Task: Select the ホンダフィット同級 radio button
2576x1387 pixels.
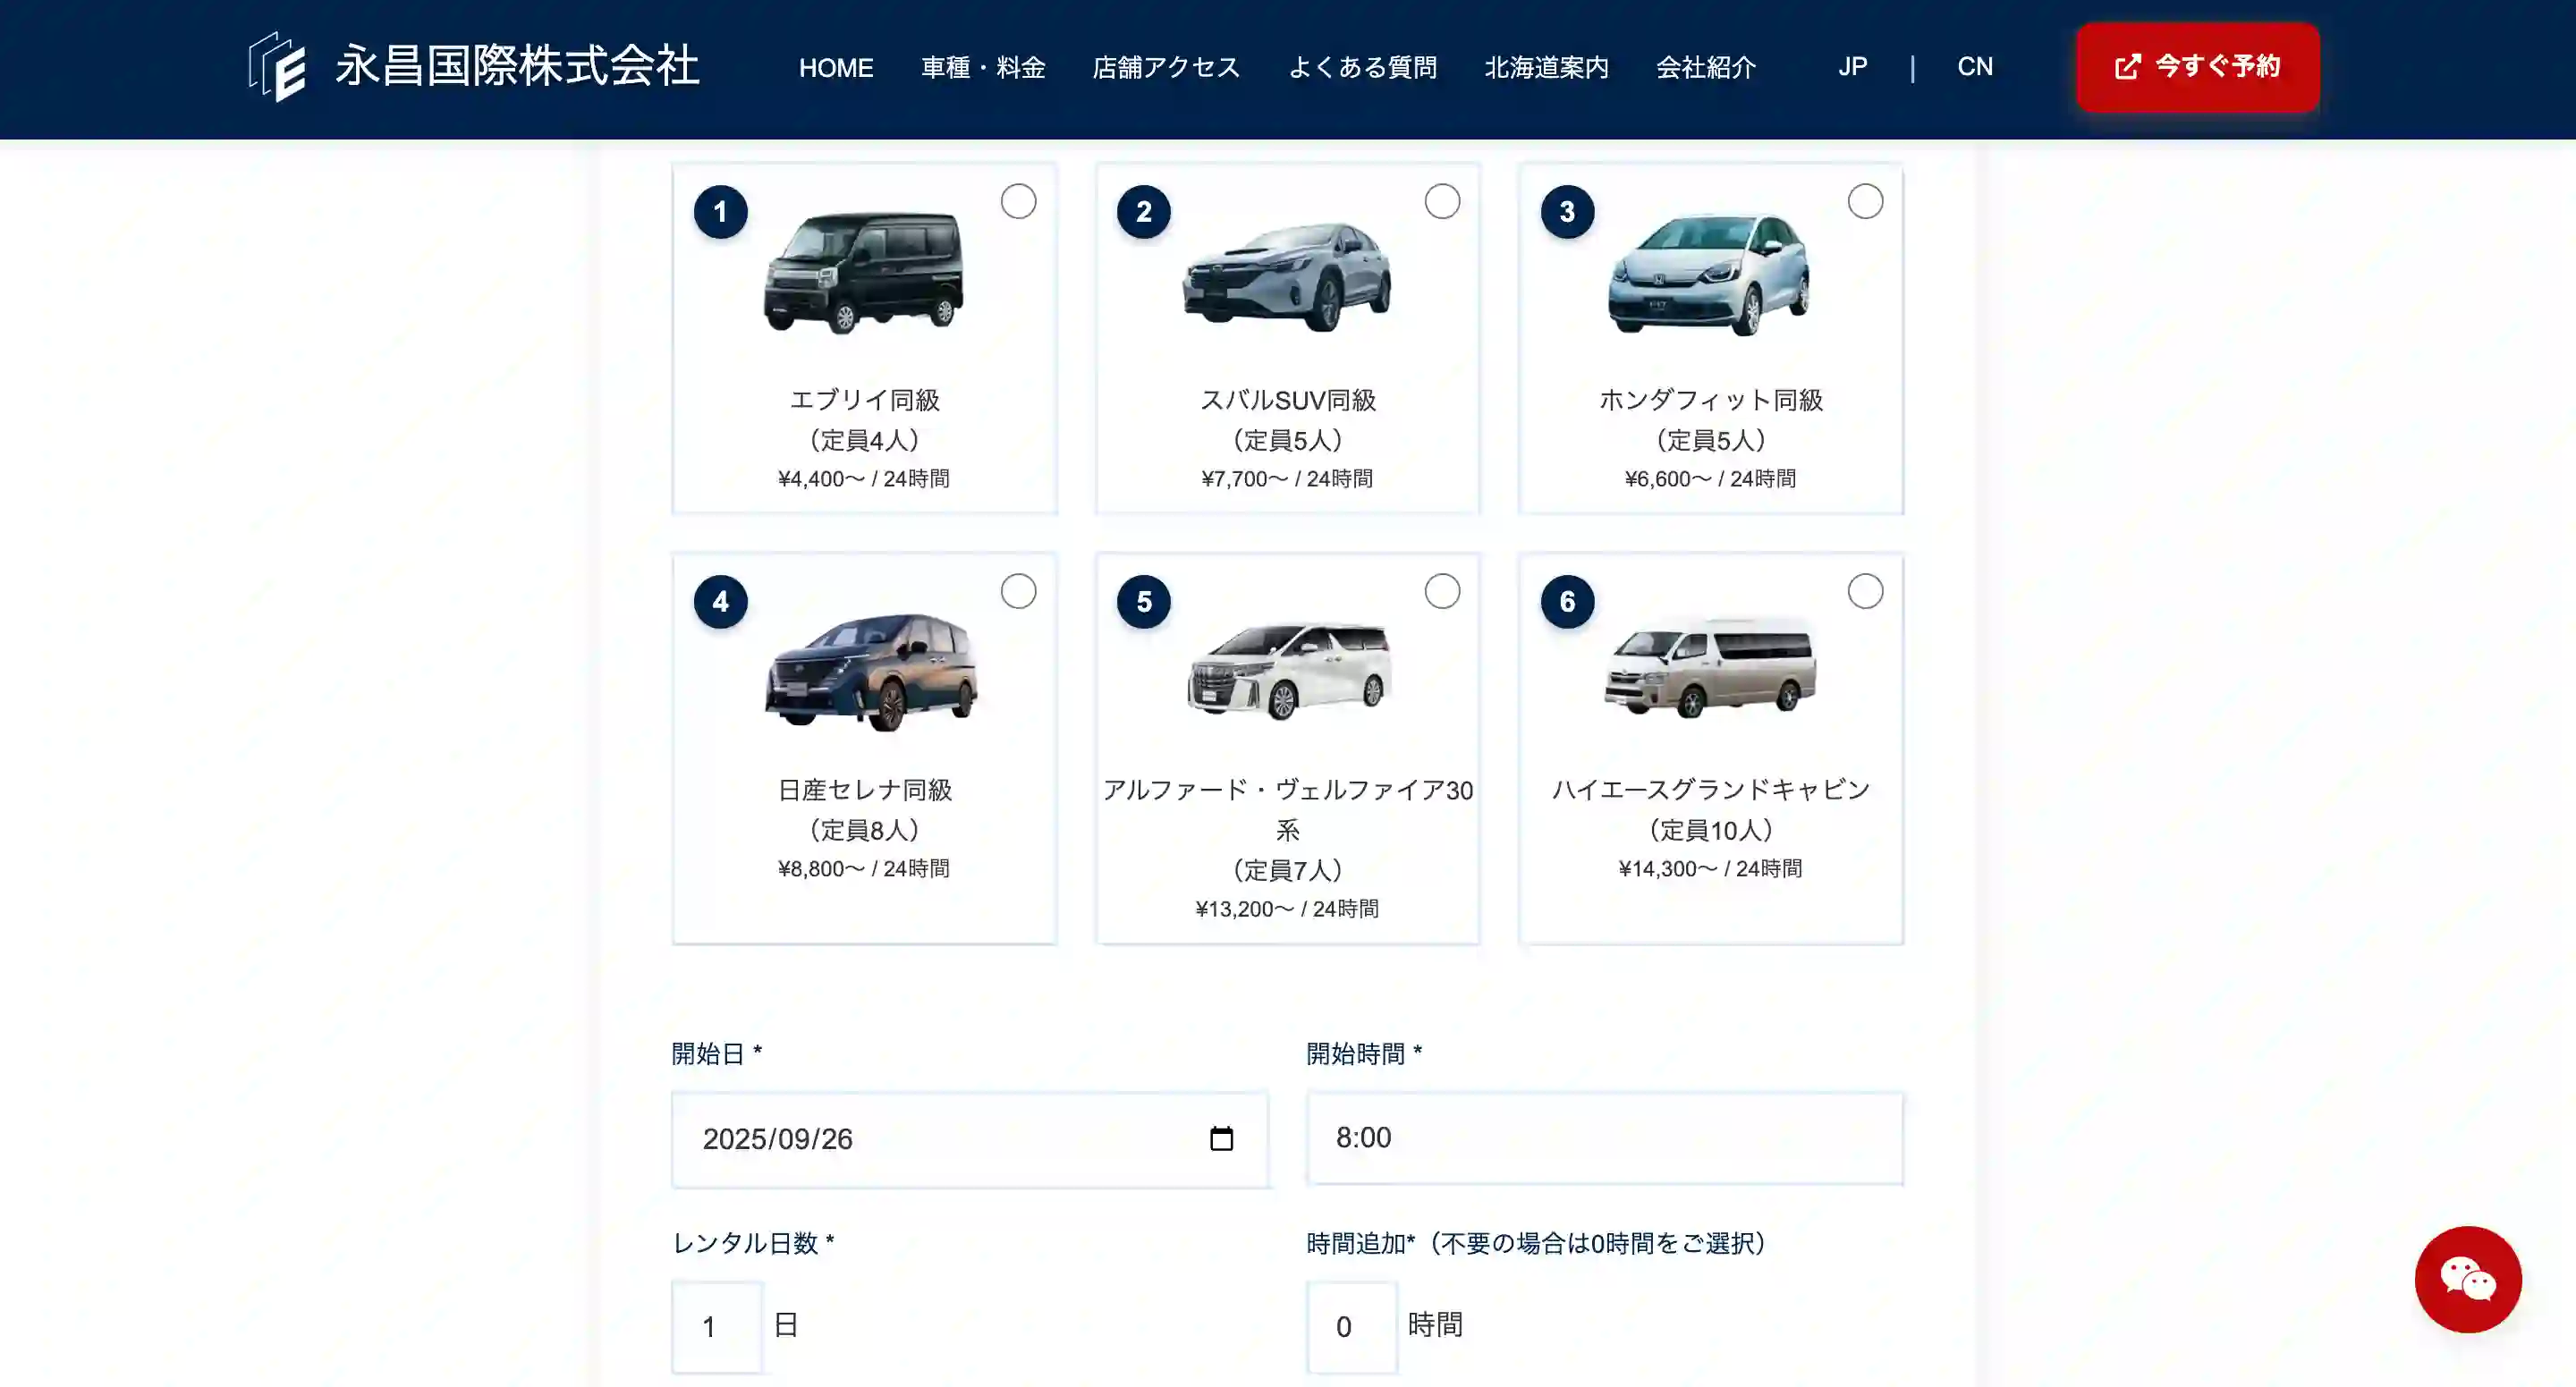Action: 1865,201
